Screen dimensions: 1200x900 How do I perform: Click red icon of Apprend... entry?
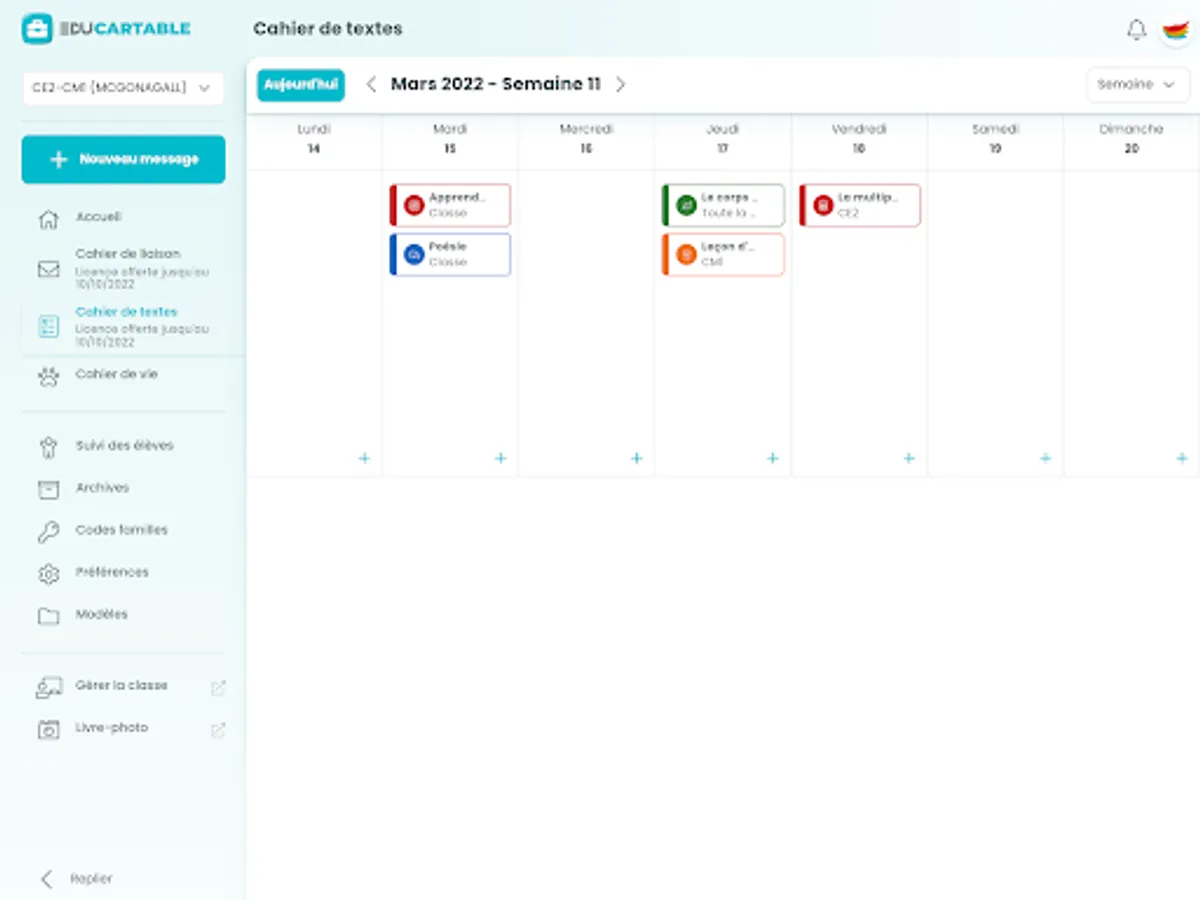coord(413,205)
